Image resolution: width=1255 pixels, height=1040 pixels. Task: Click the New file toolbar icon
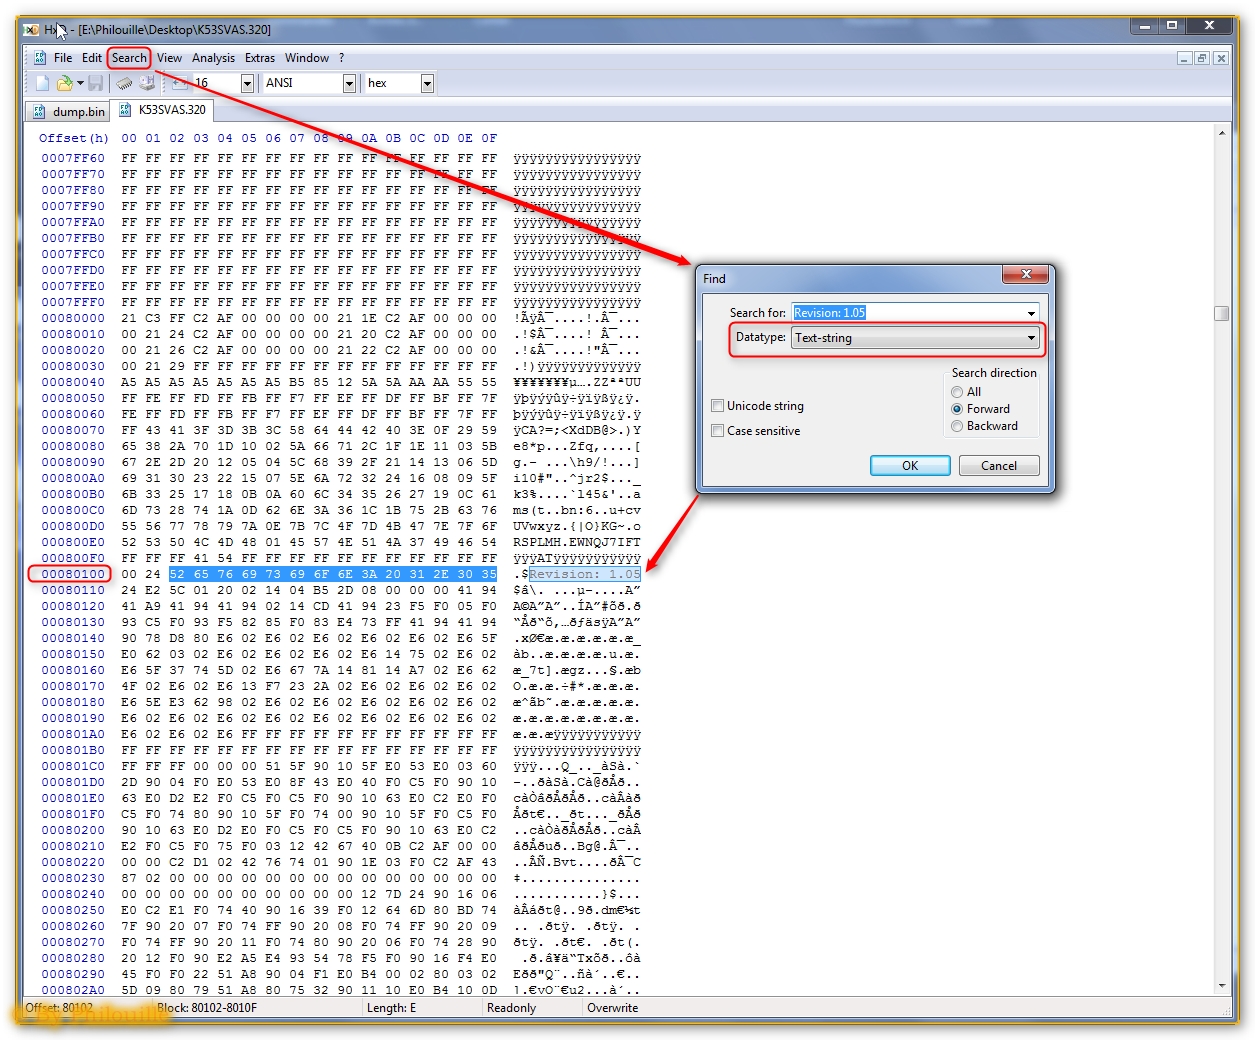tap(42, 83)
